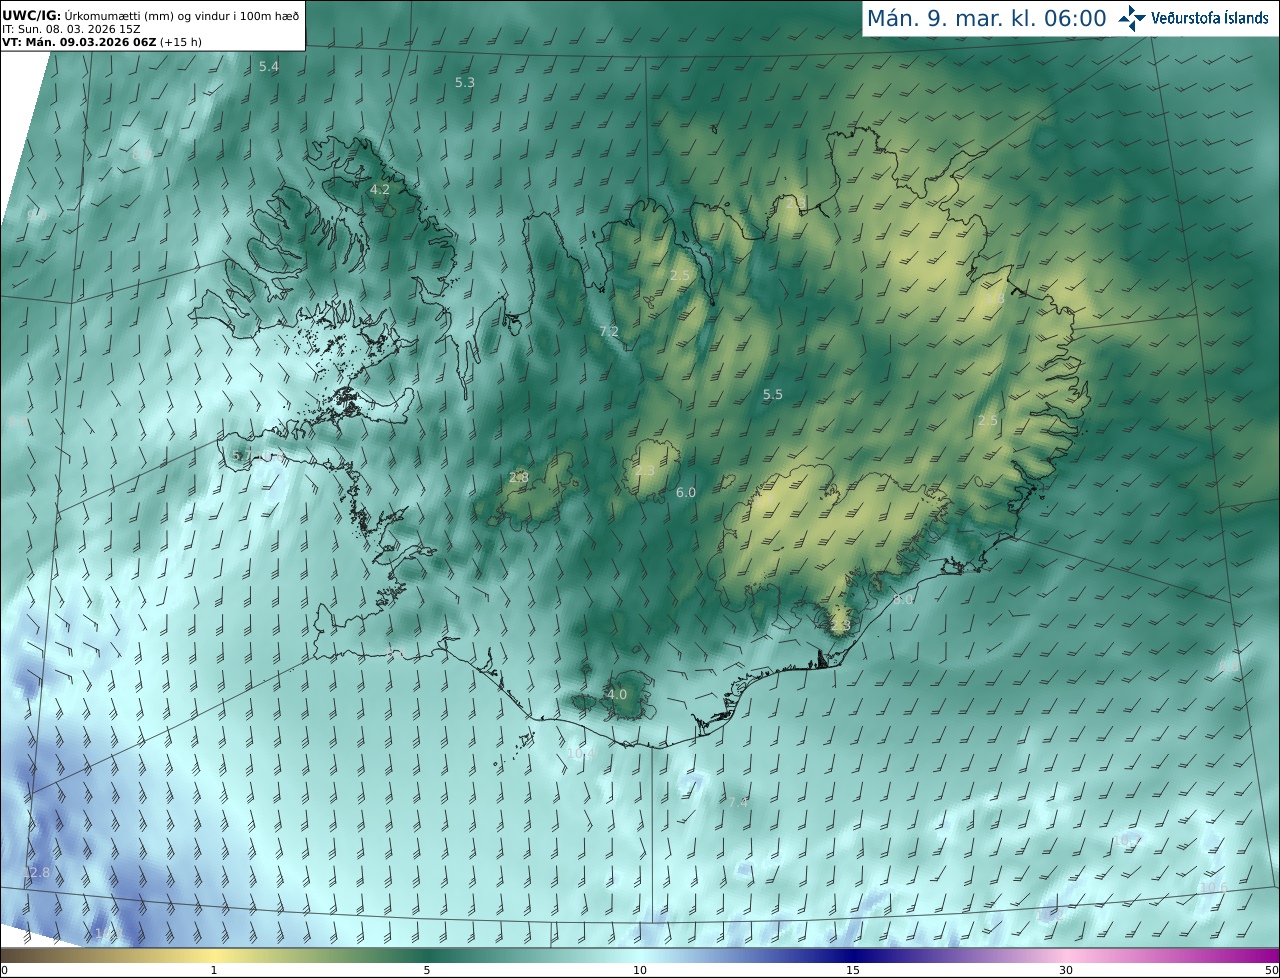Click the 'Veðurstofa Íslands' name text
Viewport: 1280px width, 978px height.
point(1210,18)
